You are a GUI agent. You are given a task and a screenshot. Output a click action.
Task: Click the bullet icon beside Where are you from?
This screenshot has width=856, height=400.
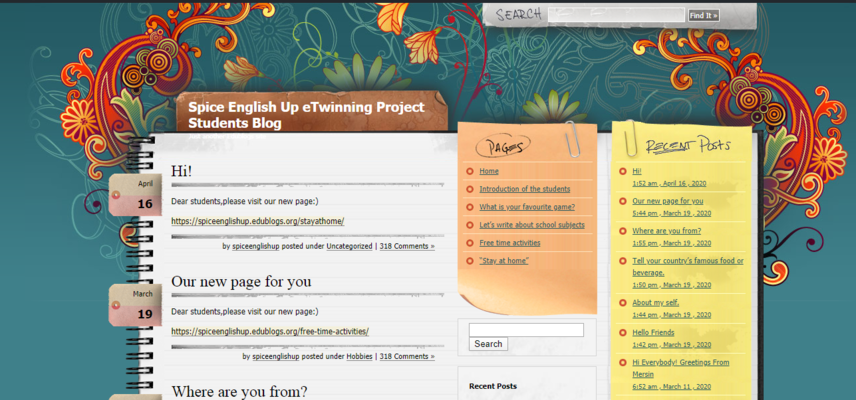pyautogui.click(x=623, y=231)
